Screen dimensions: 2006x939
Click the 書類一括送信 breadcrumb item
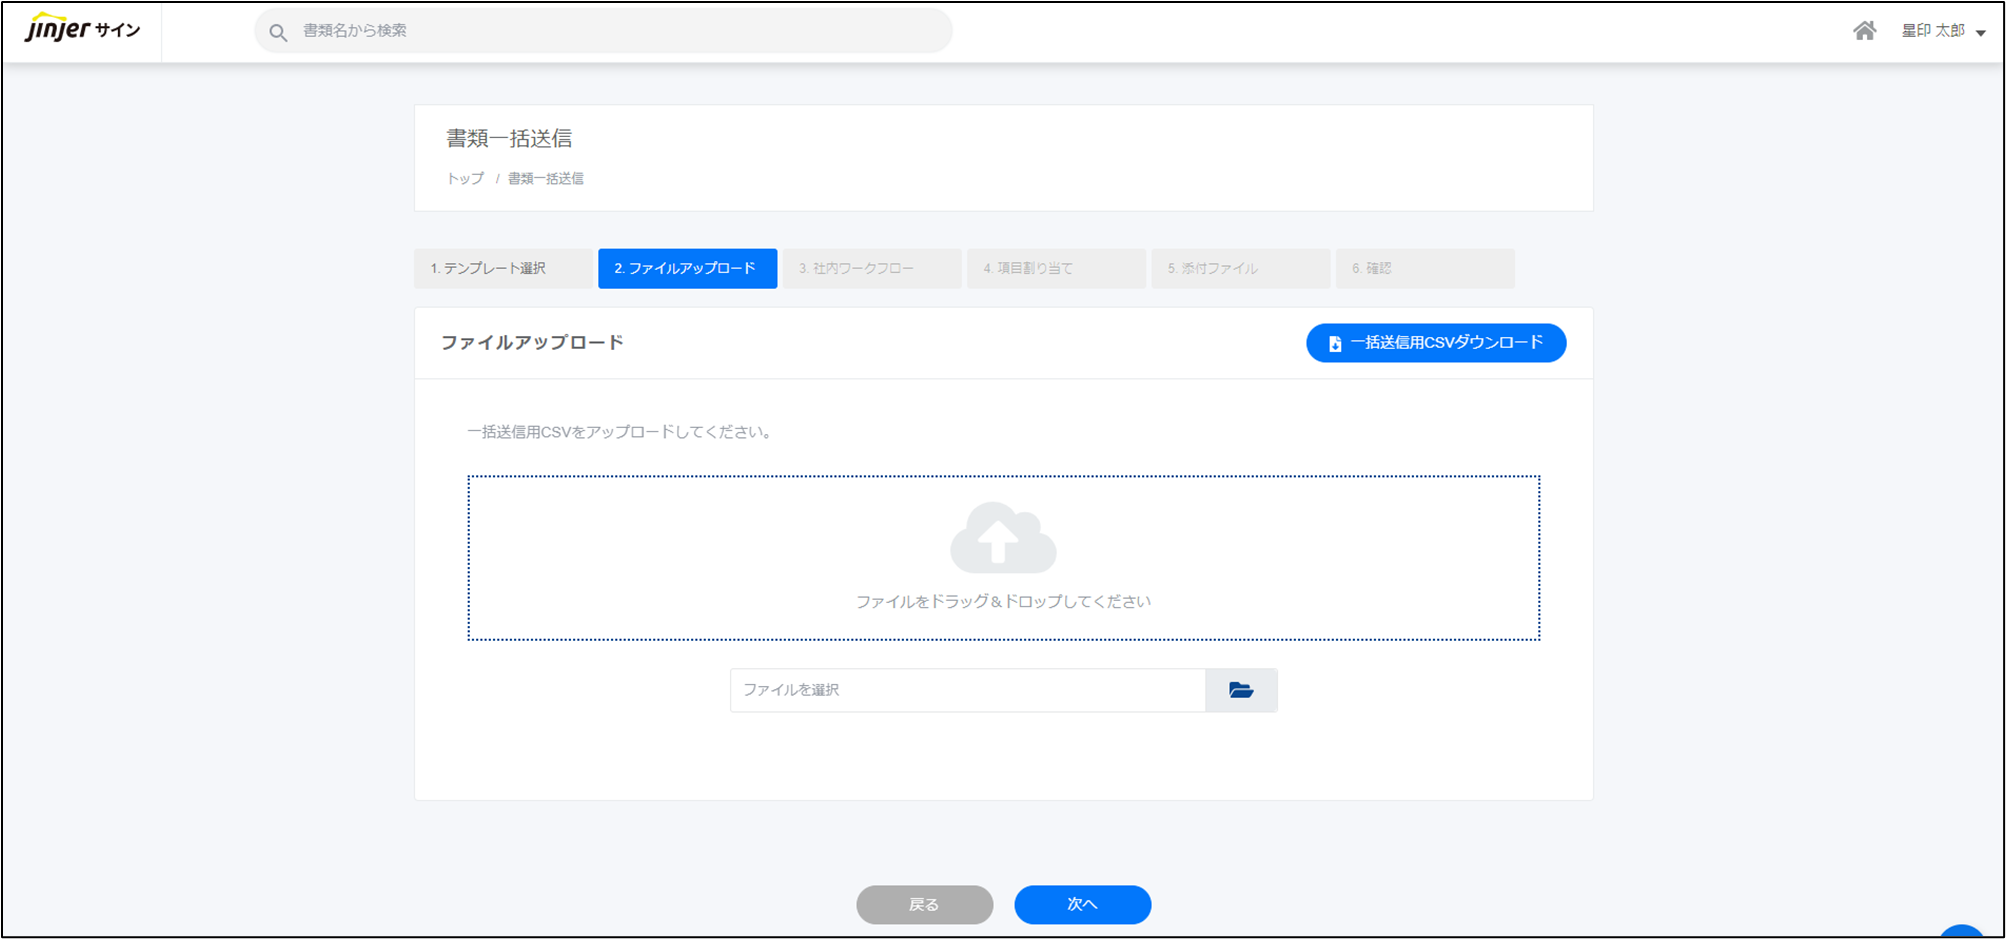(x=545, y=179)
